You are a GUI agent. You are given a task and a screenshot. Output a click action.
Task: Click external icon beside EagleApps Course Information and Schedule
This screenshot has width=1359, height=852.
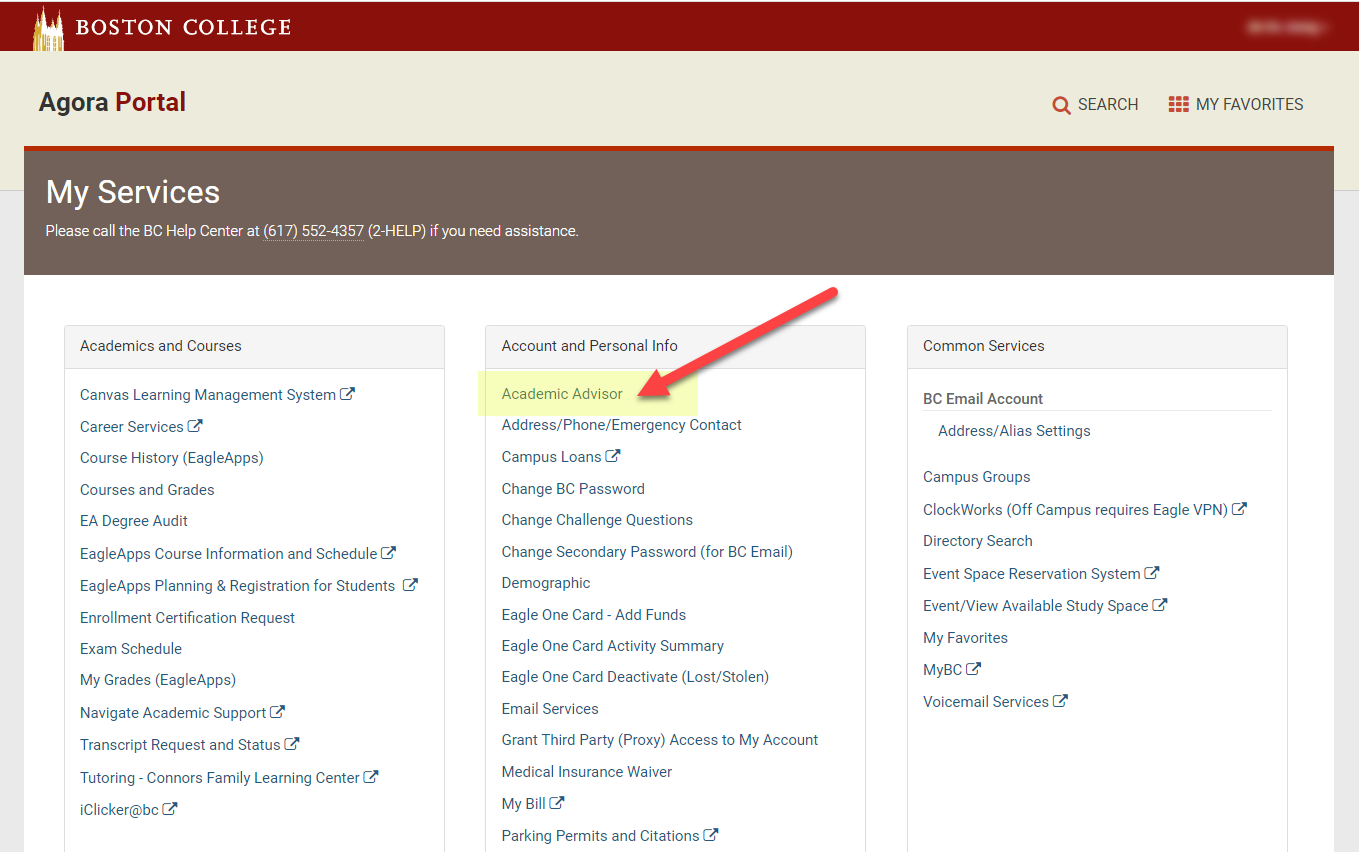[389, 552]
